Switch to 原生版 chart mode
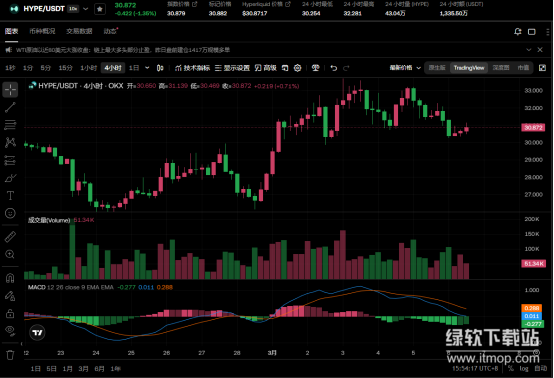Image resolution: width=554 pixels, height=378 pixels. 437,68
